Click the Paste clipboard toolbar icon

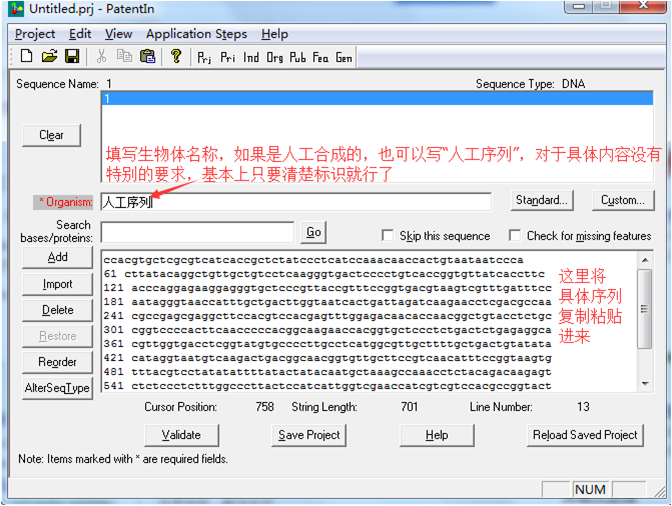click(x=148, y=56)
